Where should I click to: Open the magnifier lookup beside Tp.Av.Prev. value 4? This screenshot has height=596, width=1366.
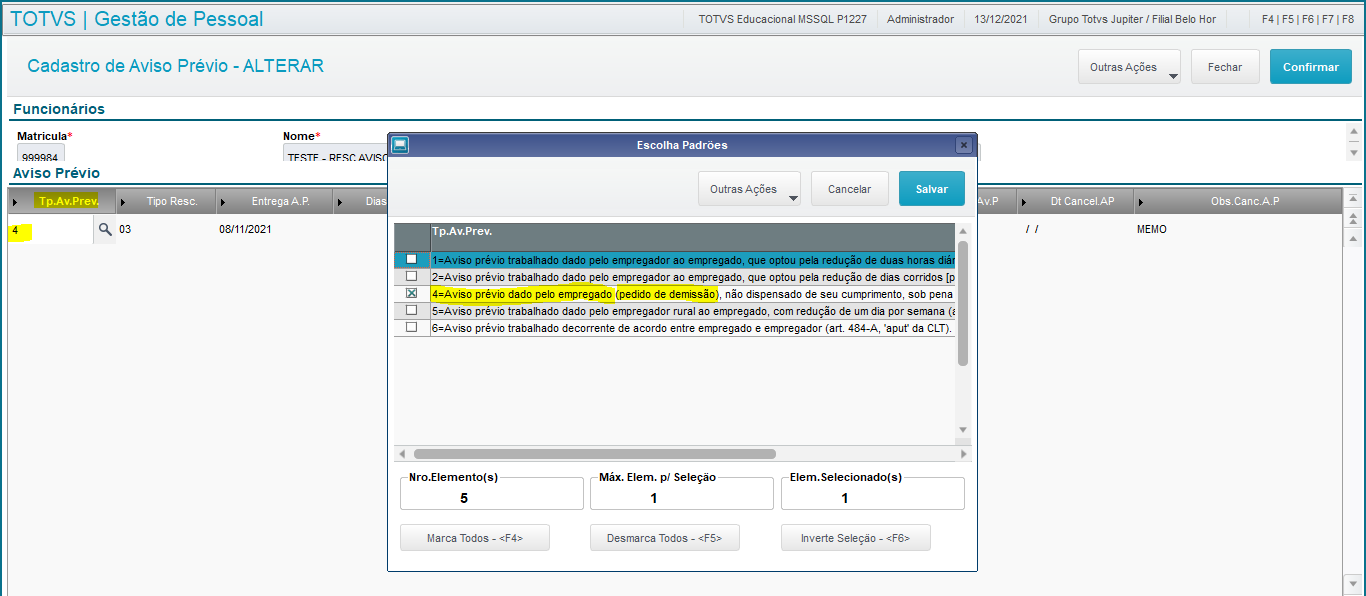104,230
